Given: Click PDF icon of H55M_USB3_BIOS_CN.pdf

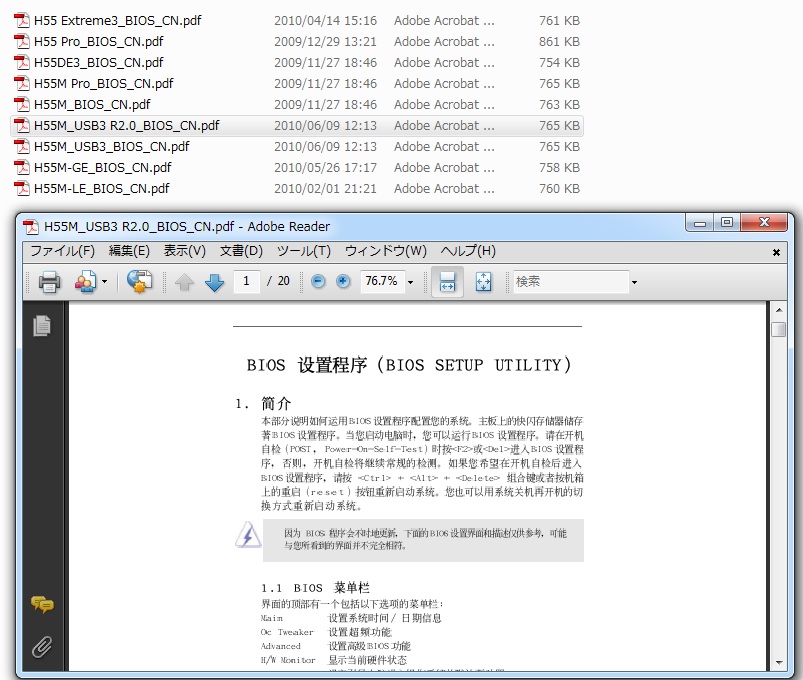Looking at the screenshot, I should click(22, 146).
